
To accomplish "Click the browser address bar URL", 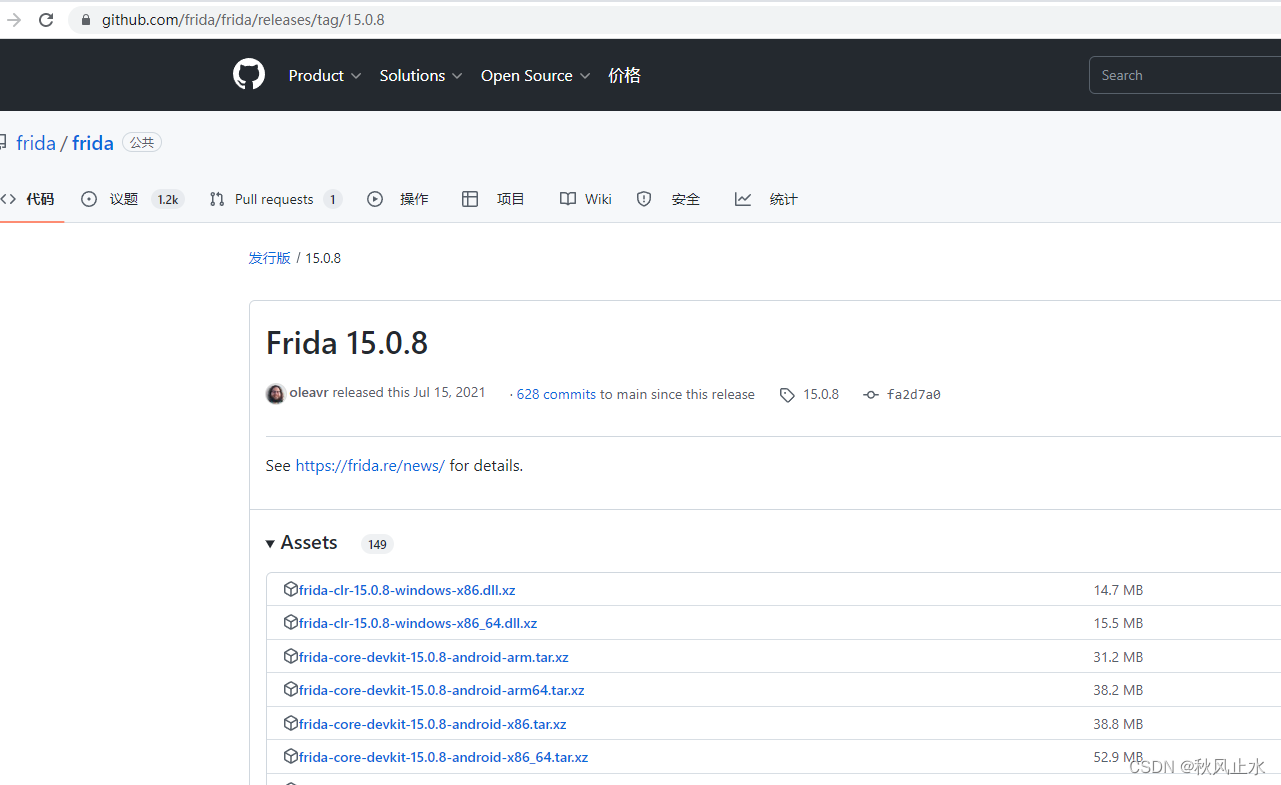I will (x=243, y=20).
